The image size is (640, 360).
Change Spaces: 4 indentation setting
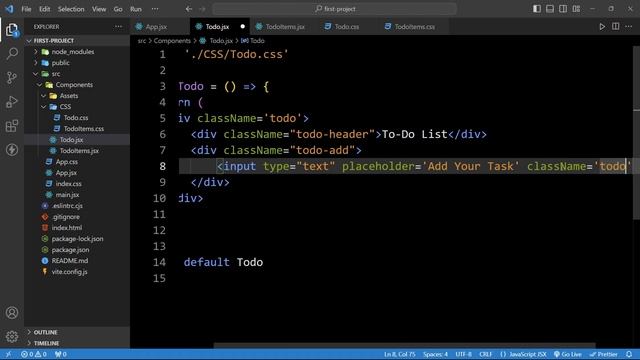pos(435,354)
